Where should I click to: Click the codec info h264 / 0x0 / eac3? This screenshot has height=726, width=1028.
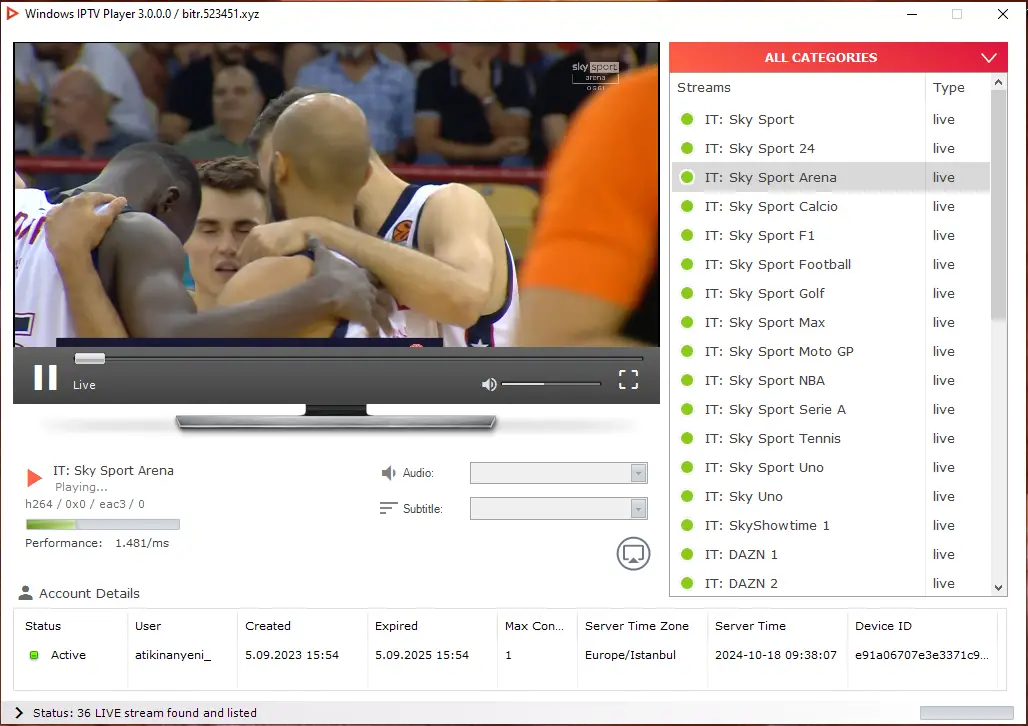tap(85, 504)
